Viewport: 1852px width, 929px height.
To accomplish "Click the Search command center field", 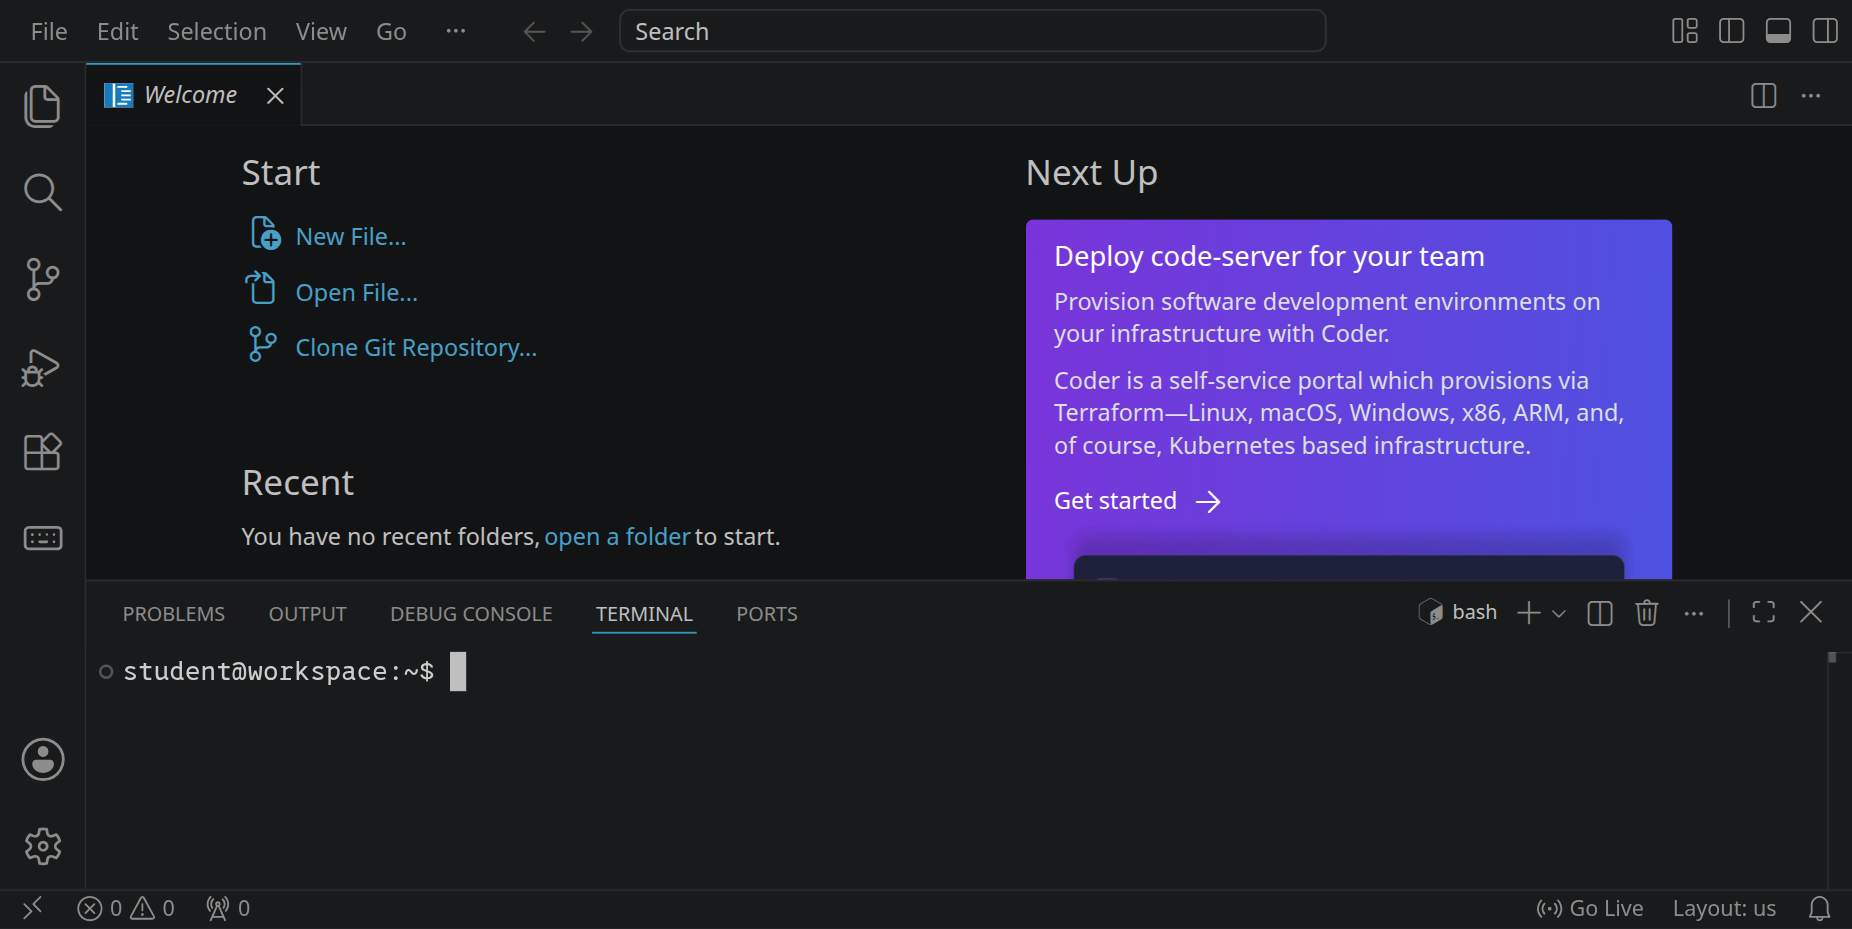I will pos(972,31).
